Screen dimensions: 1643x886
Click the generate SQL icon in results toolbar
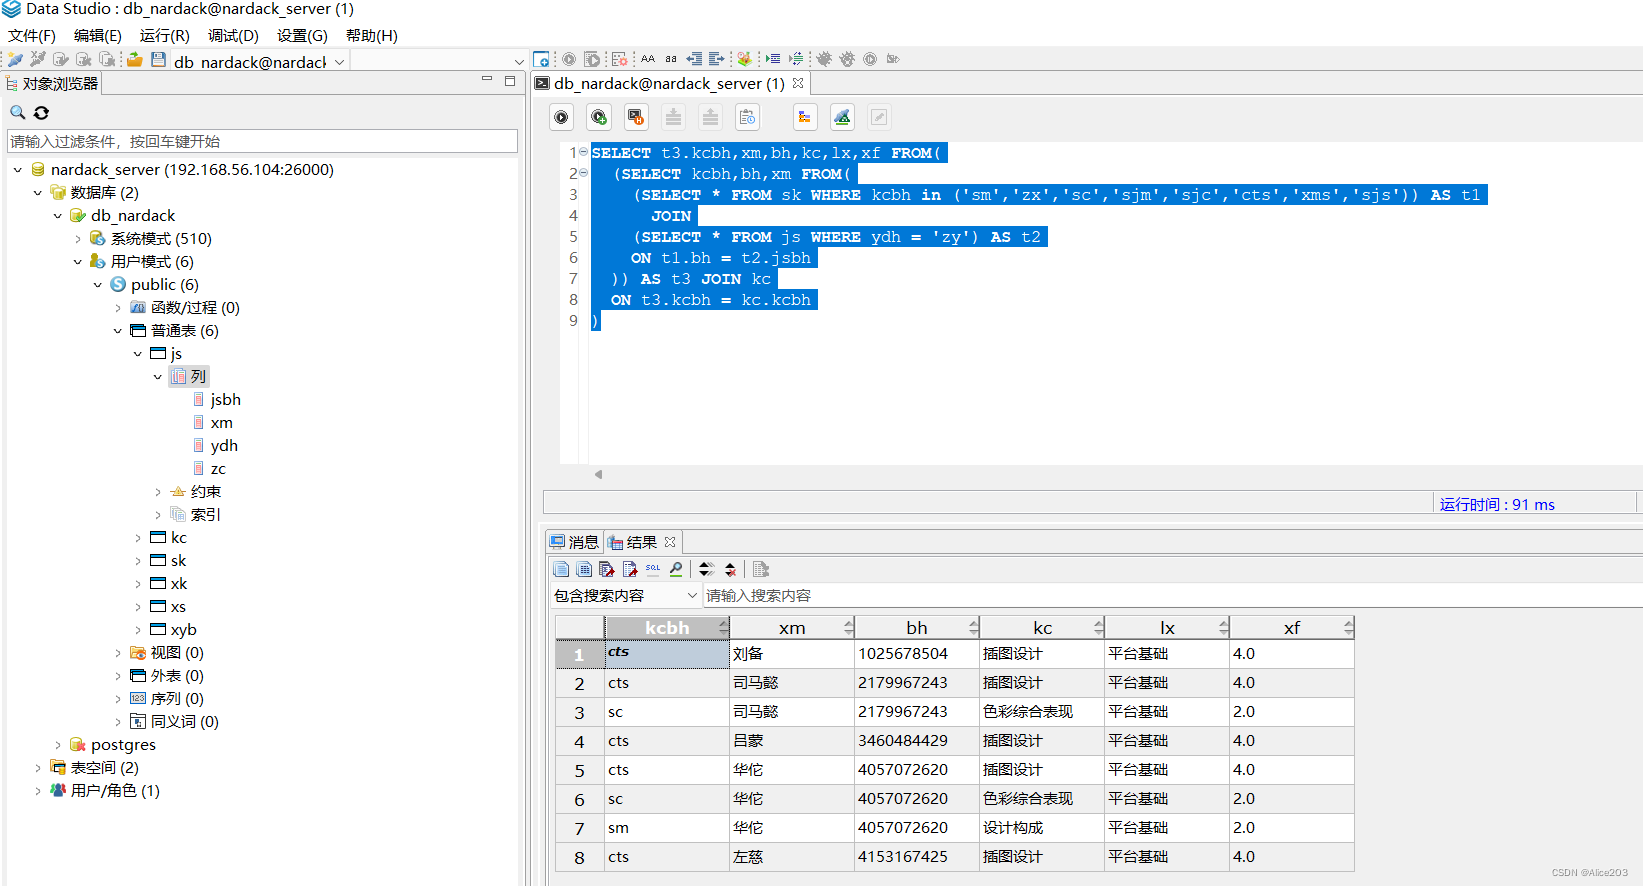tap(653, 569)
